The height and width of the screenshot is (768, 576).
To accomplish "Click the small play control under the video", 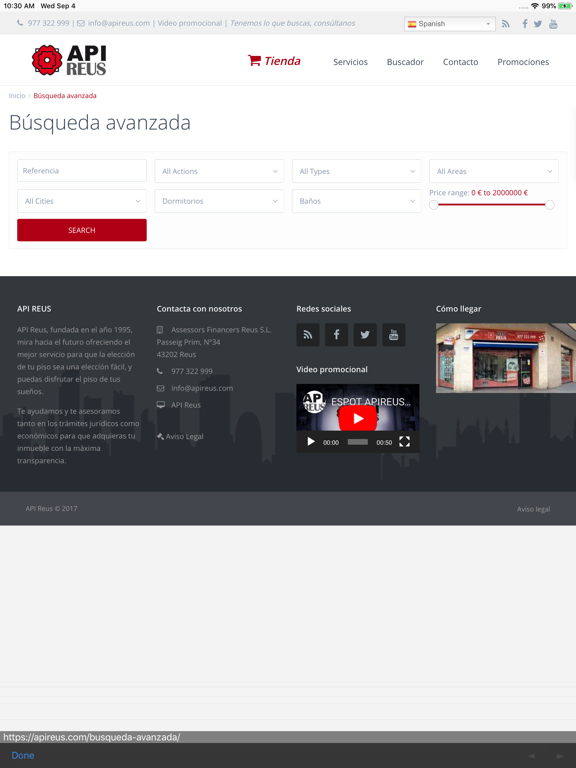I will coord(311,442).
